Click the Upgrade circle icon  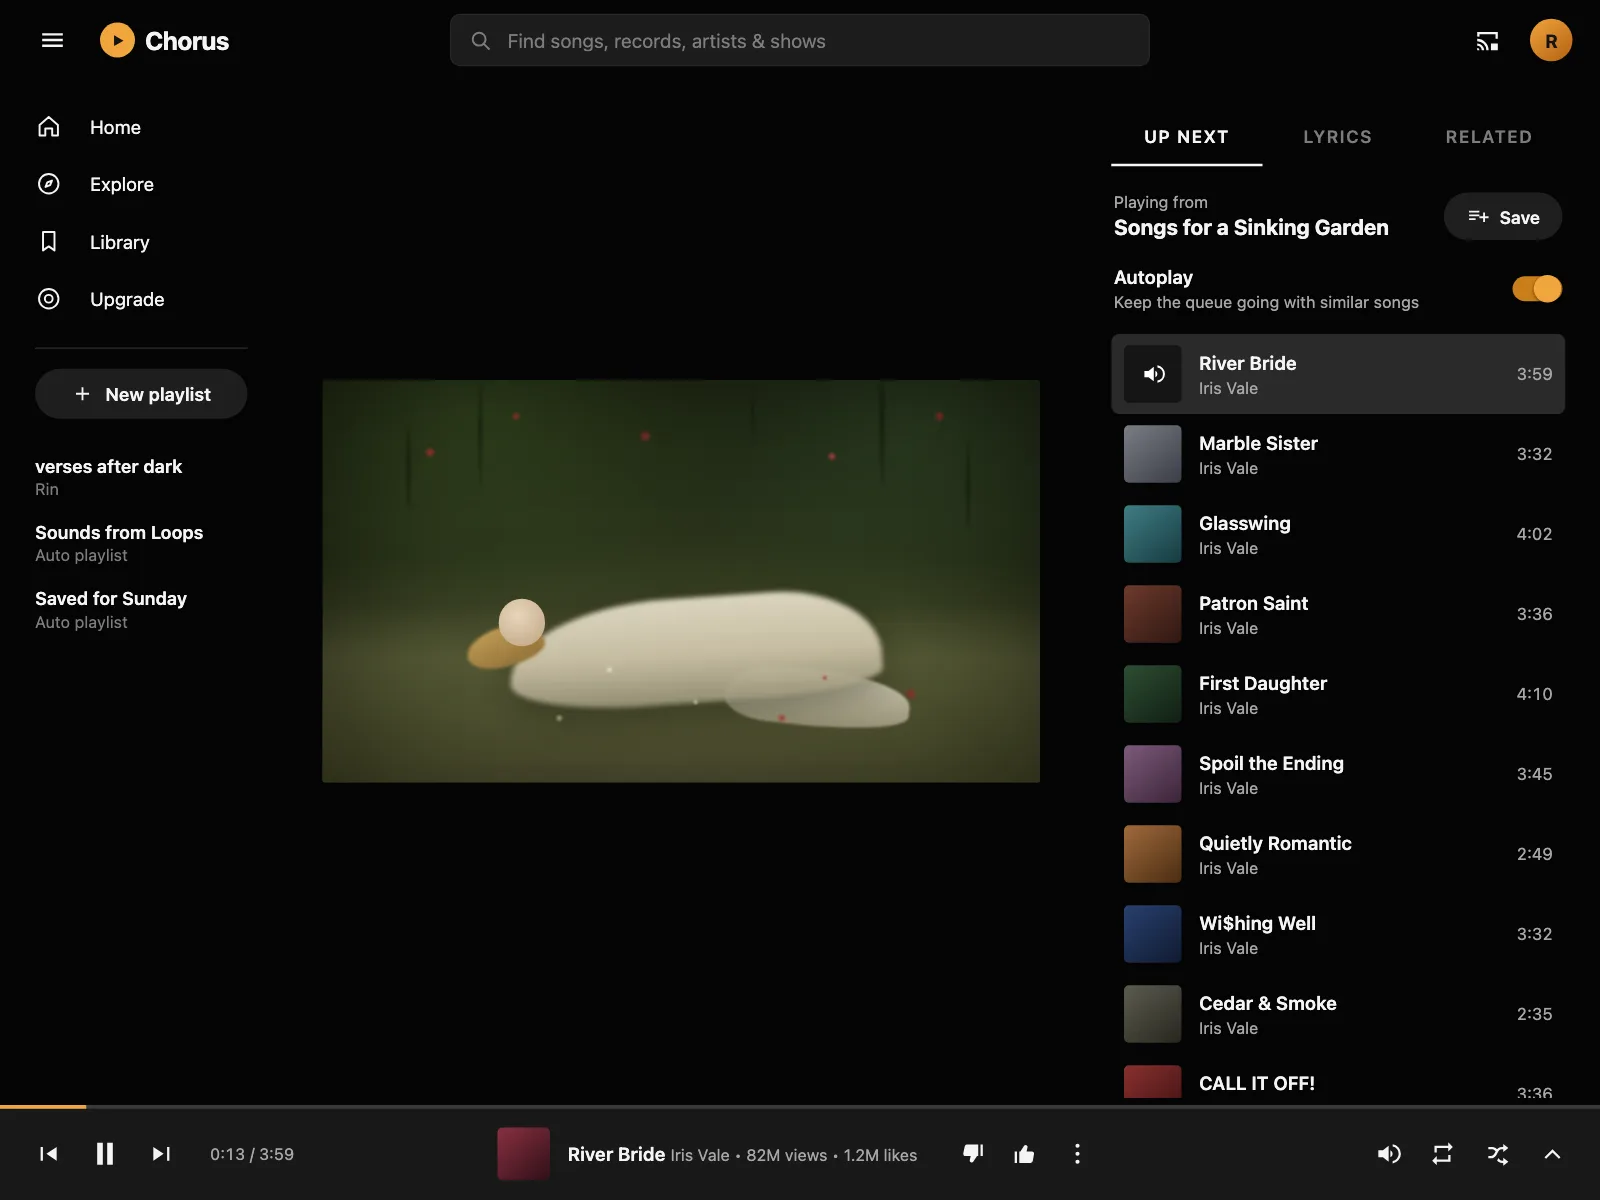coord(49,299)
